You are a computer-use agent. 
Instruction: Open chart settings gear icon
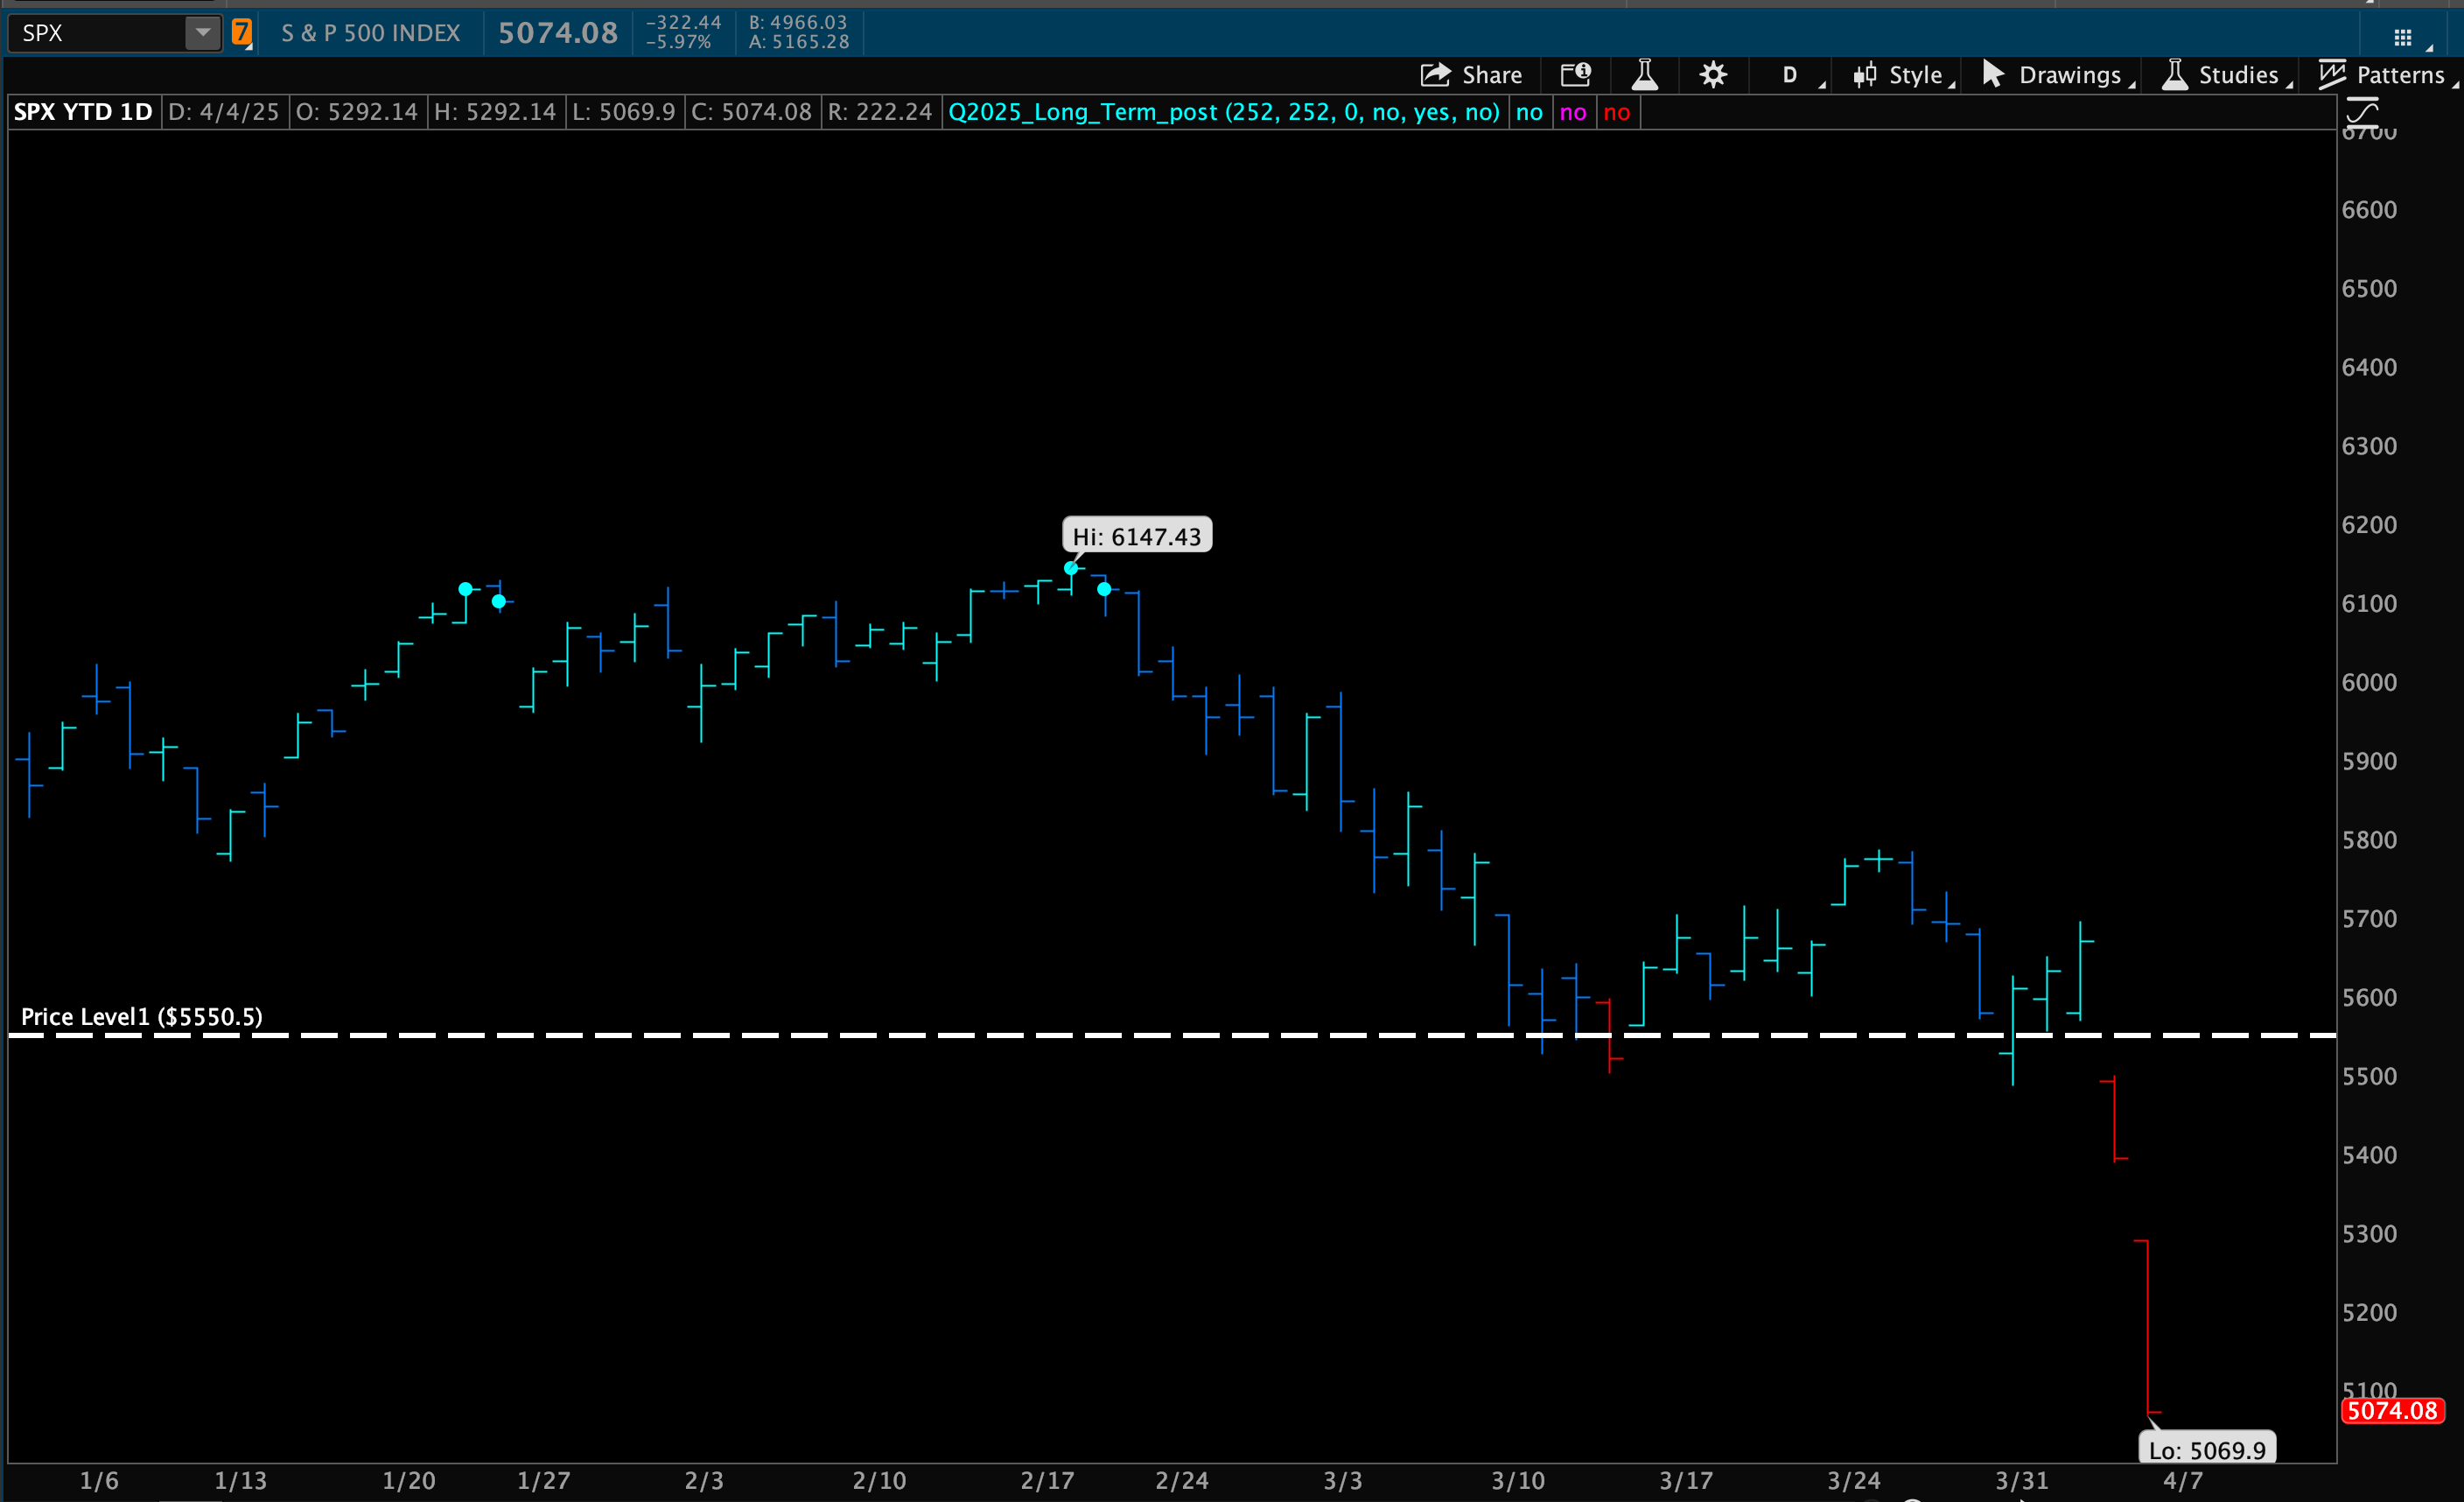(1713, 75)
